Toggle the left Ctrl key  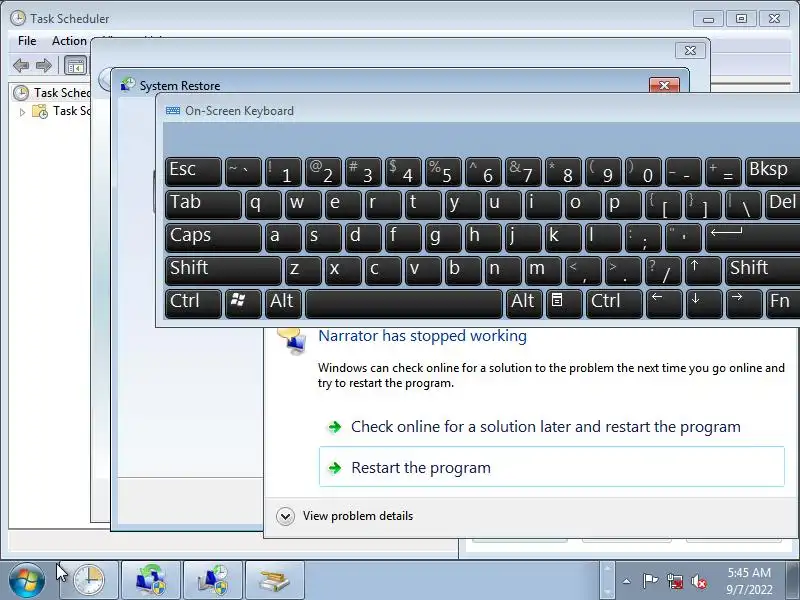pos(193,303)
